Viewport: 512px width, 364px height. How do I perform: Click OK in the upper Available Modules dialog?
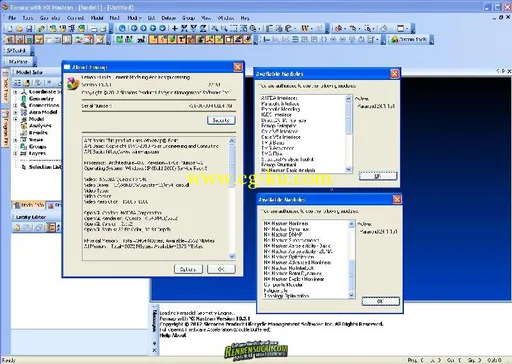pyautogui.click(x=378, y=176)
